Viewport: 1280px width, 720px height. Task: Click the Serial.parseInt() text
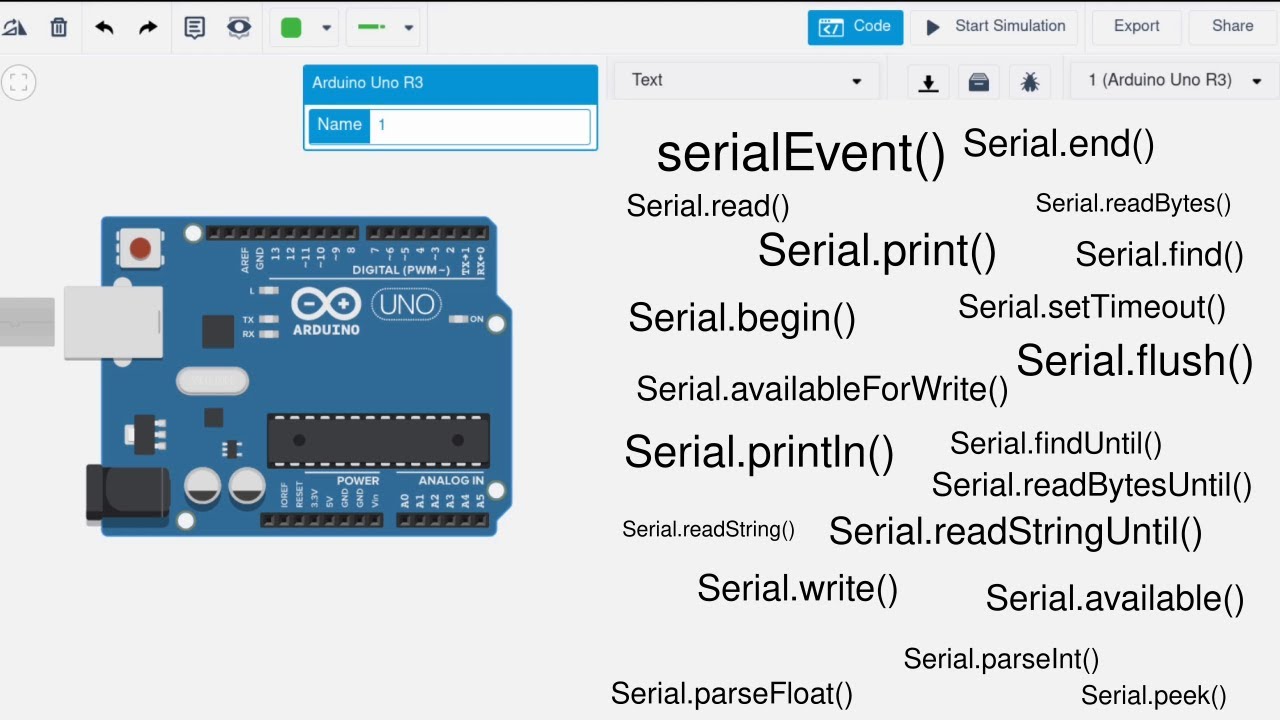tap(1001, 659)
